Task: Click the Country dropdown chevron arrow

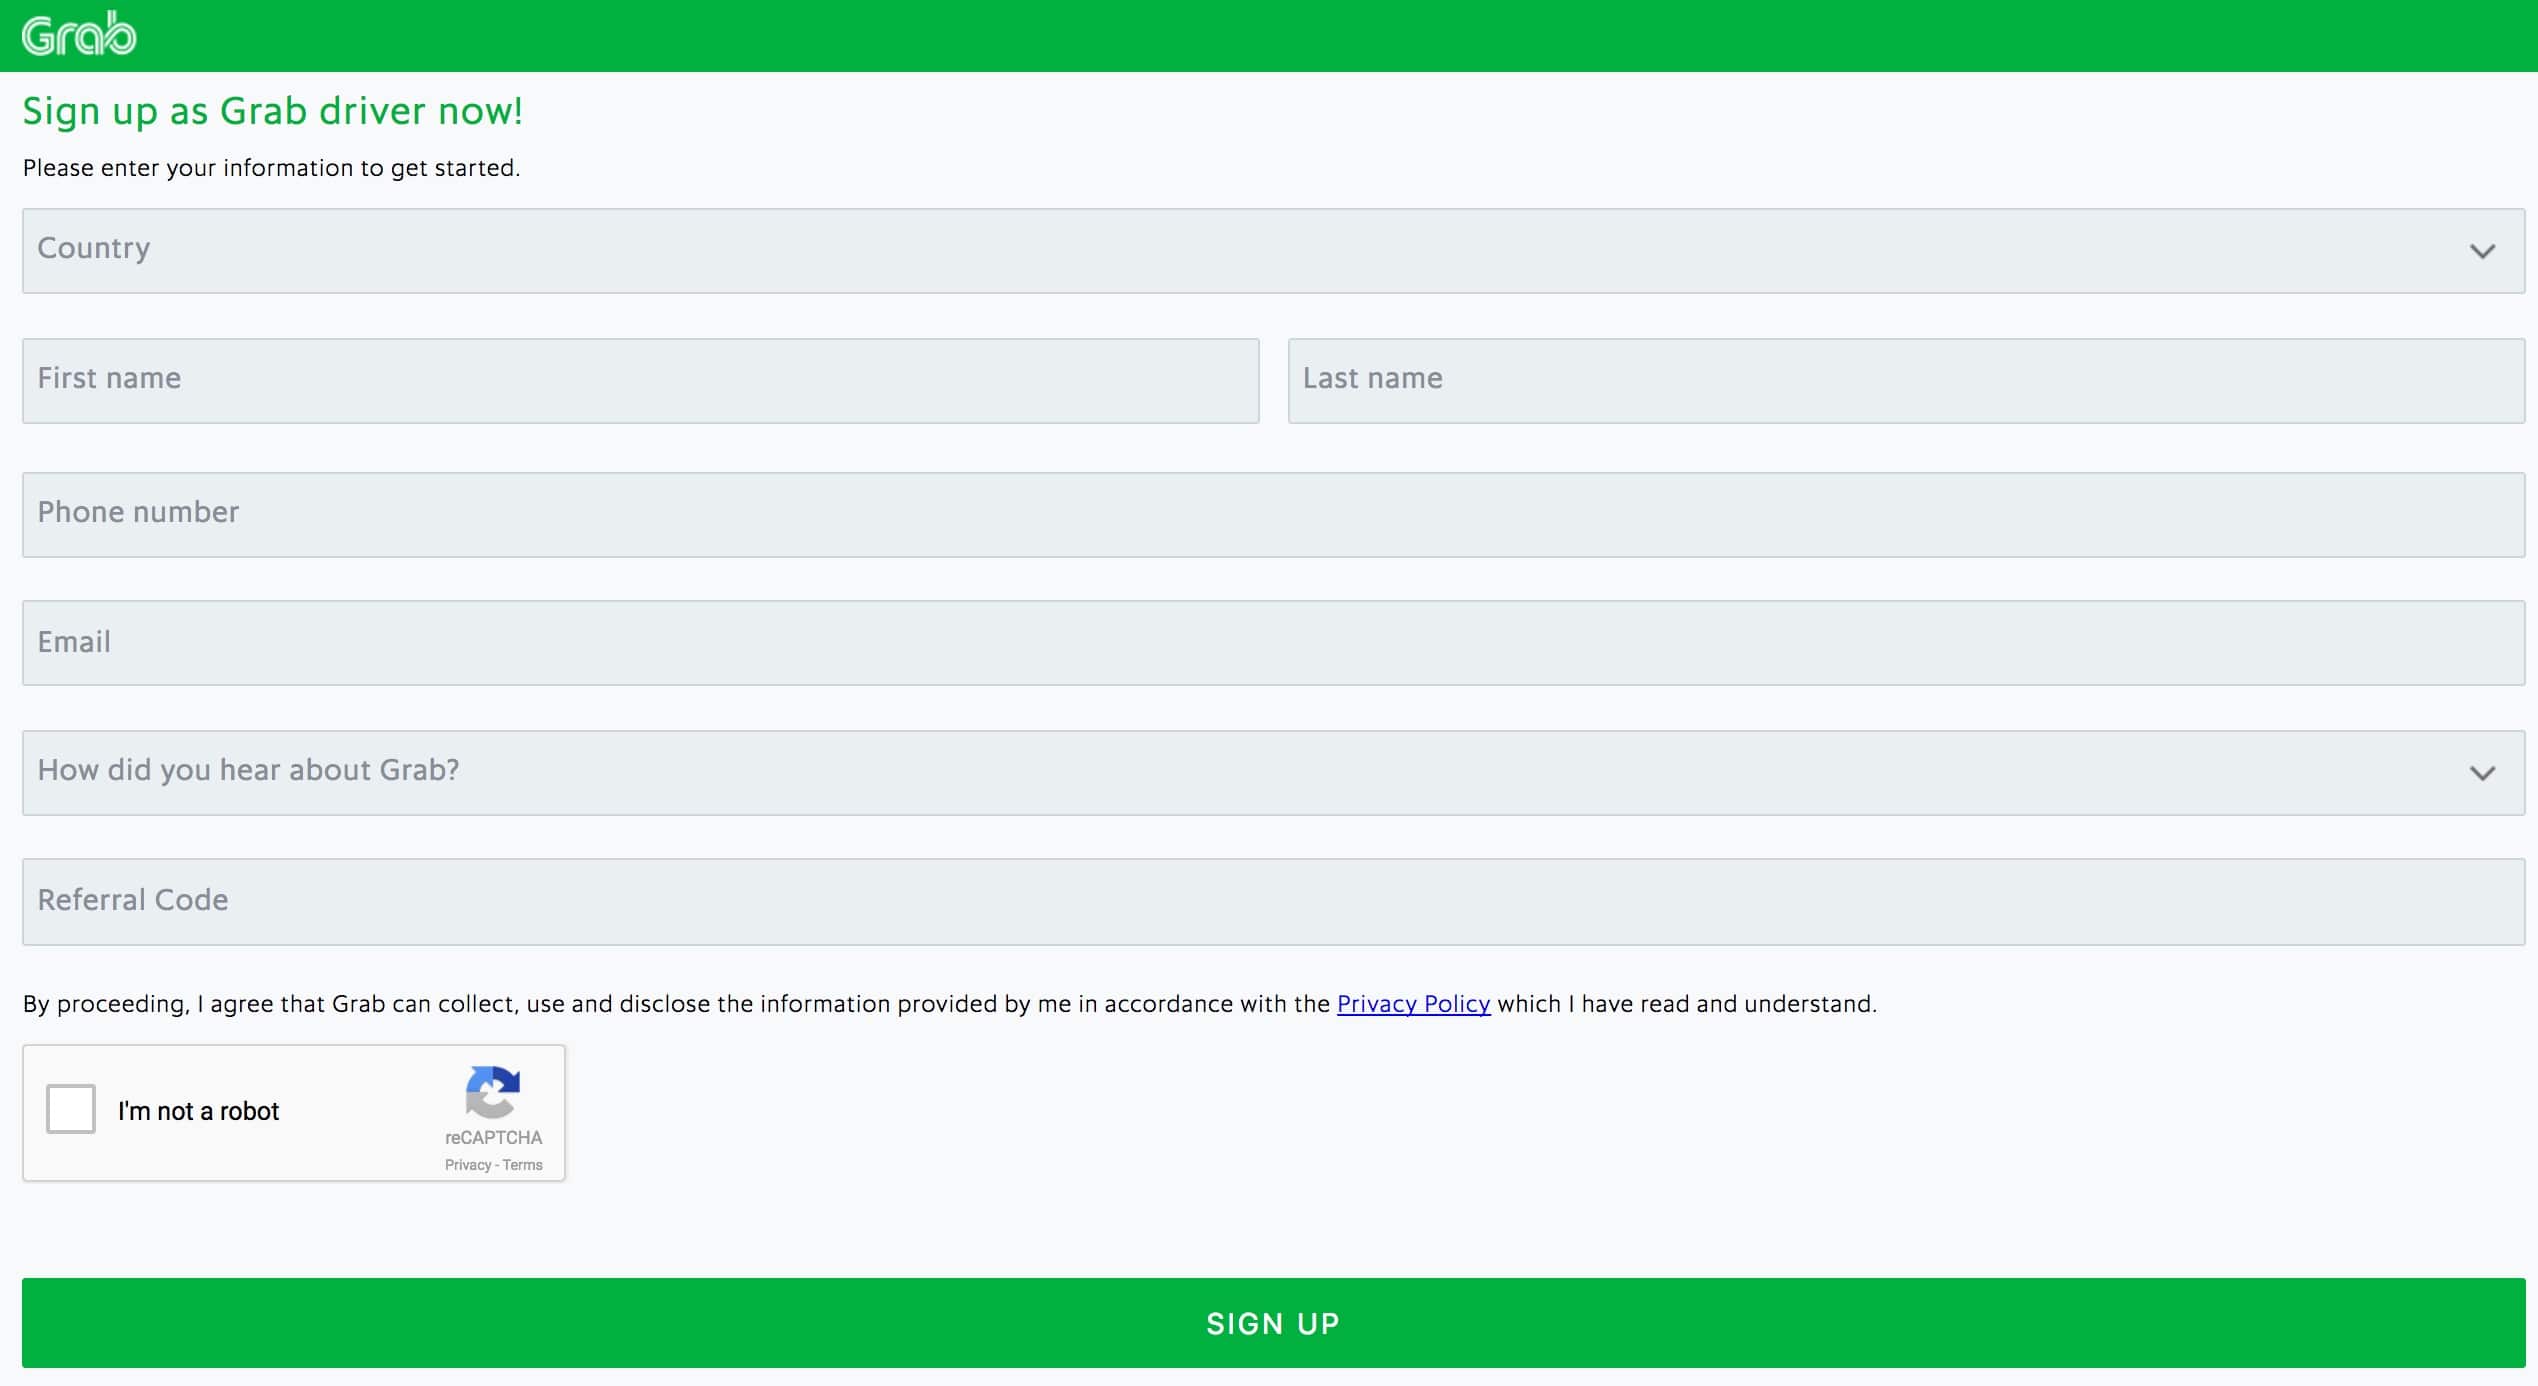Action: [x=2482, y=251]
